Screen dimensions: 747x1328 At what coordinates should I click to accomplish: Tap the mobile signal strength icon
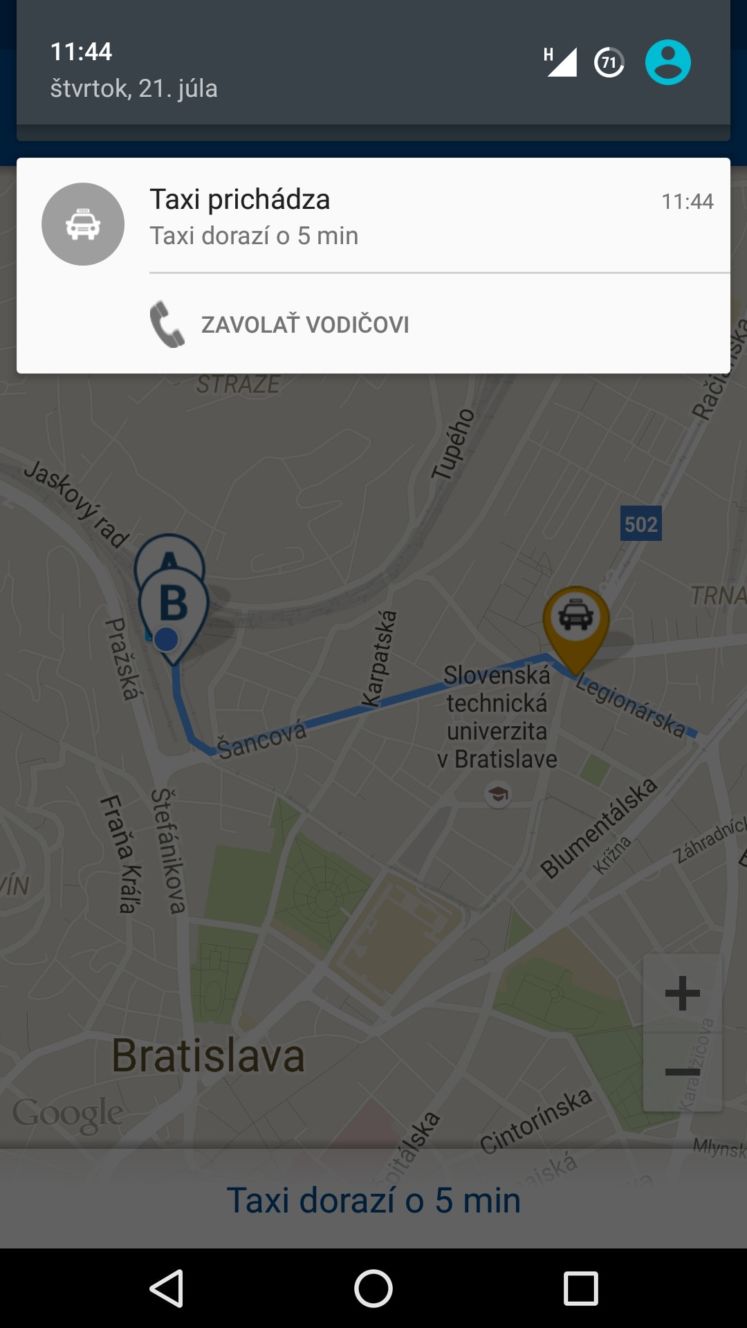coord(561,62)
